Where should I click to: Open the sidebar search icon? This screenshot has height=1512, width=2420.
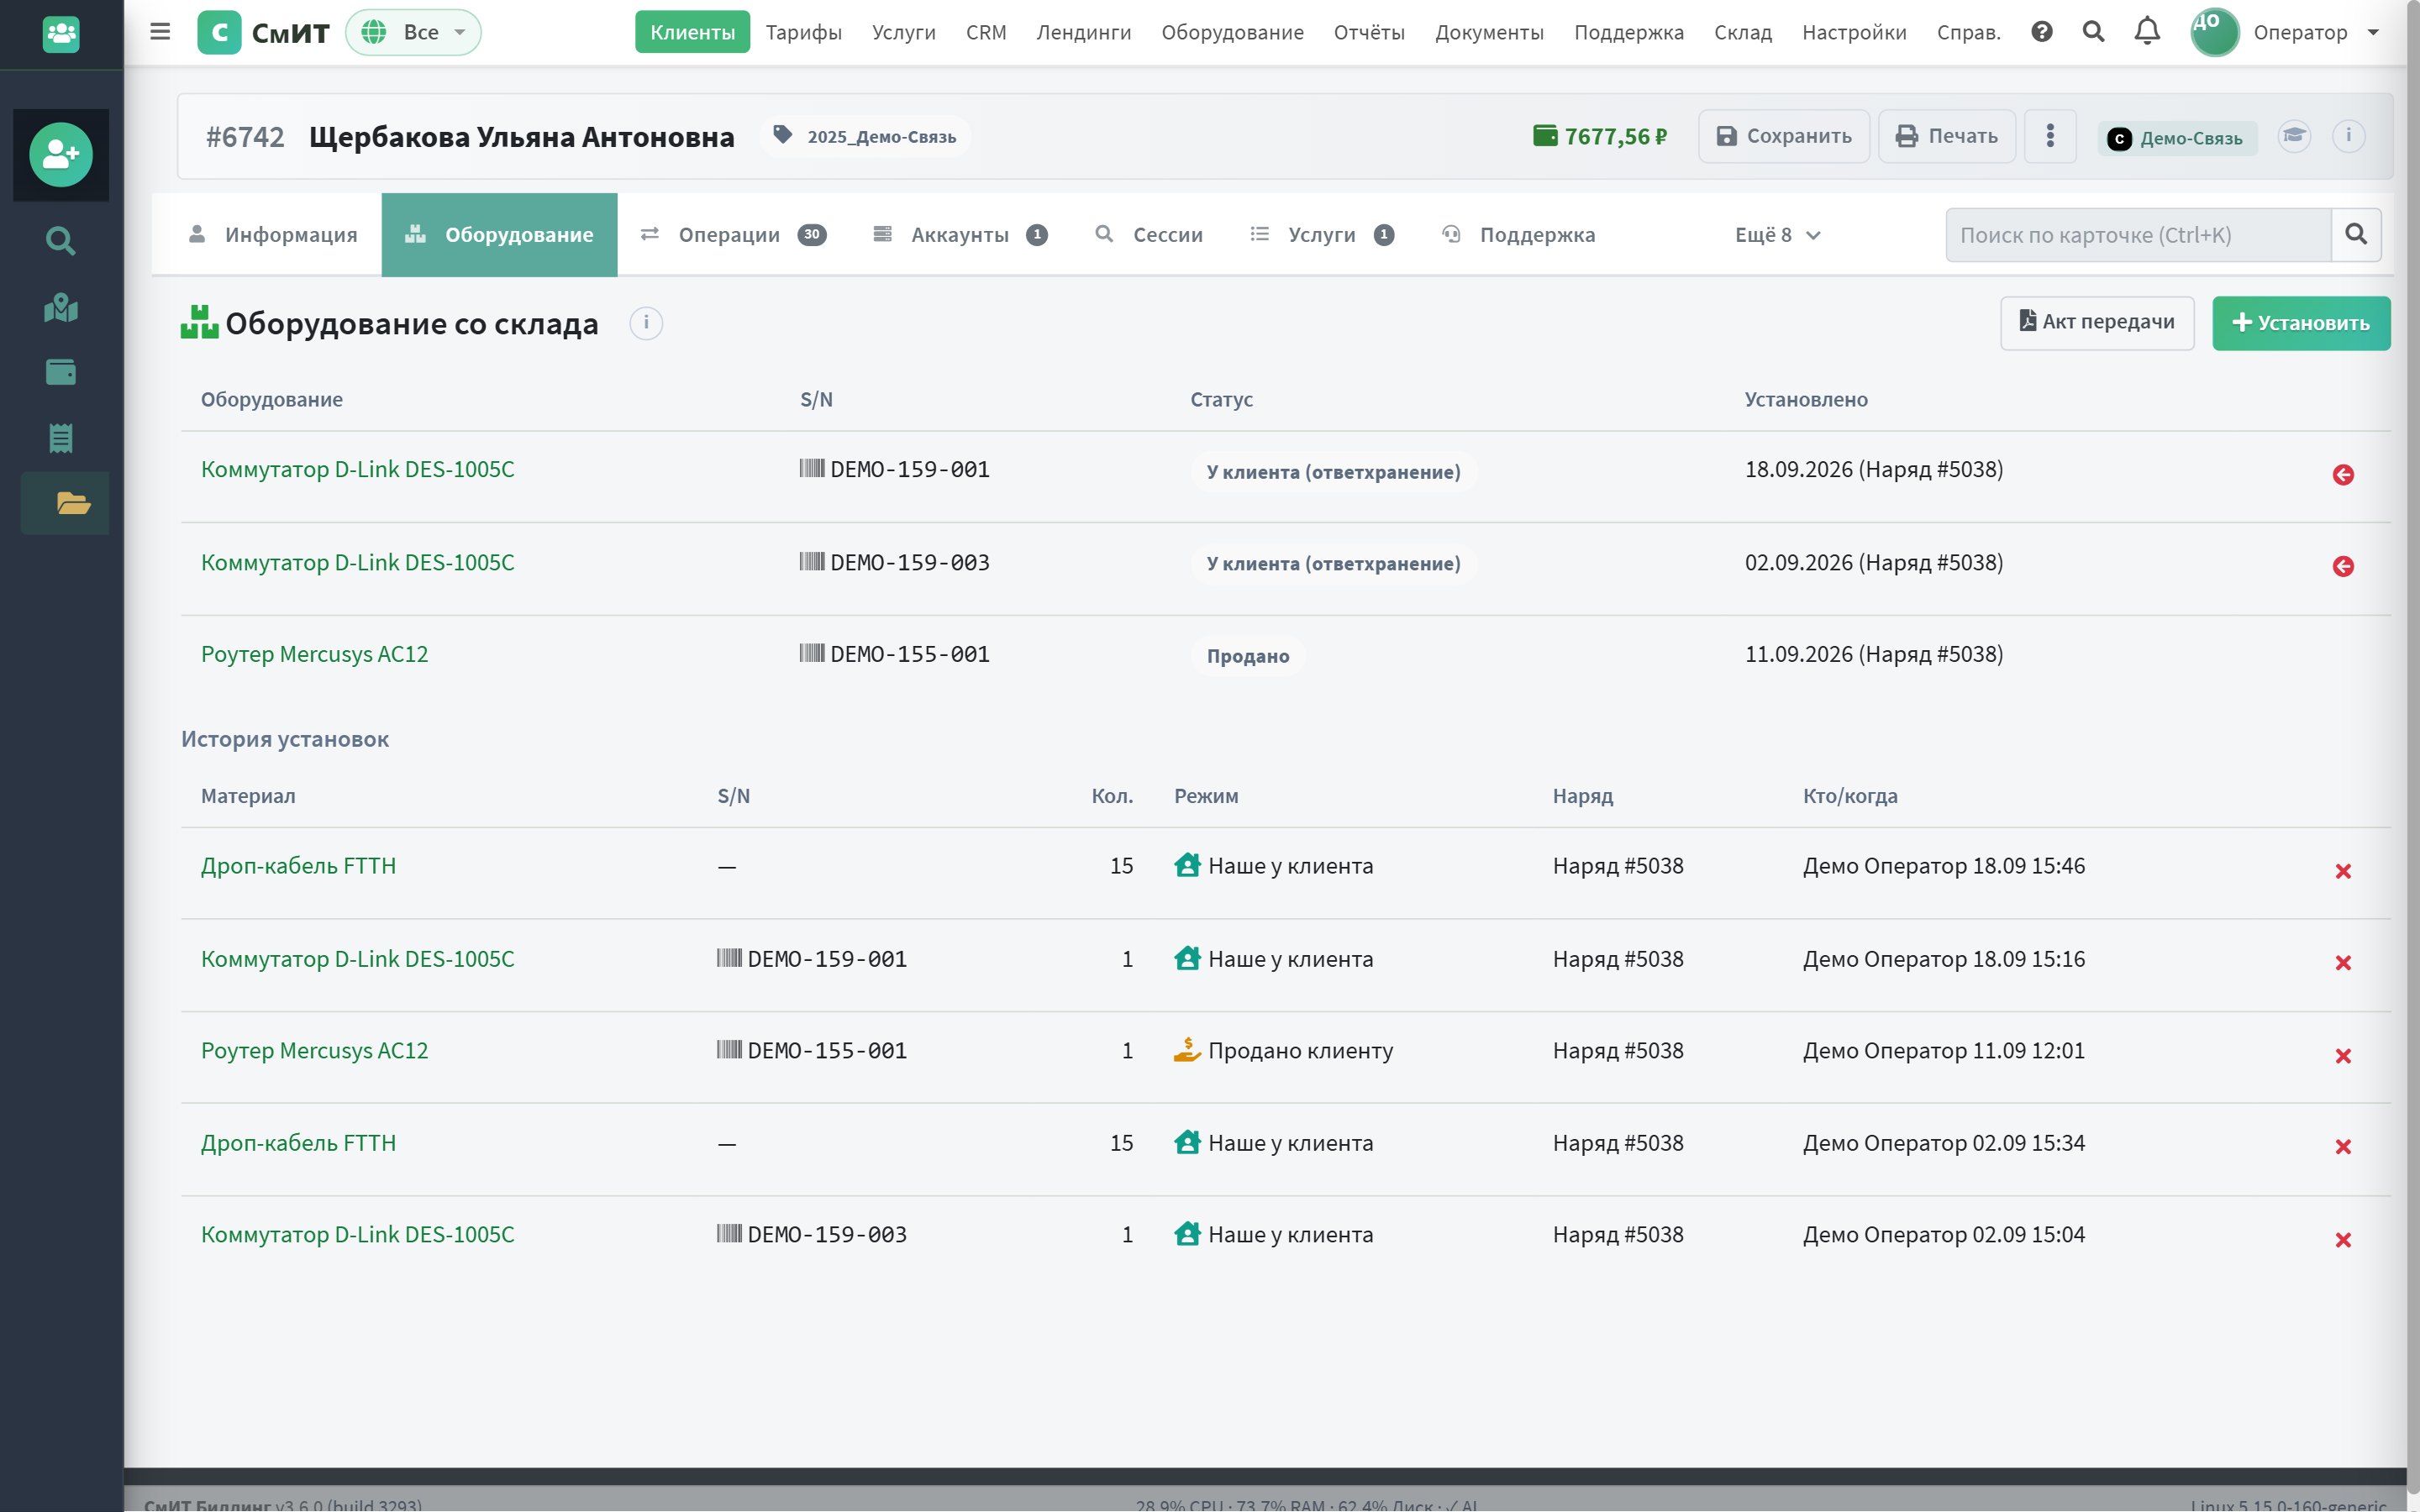(x=61, y=241)
